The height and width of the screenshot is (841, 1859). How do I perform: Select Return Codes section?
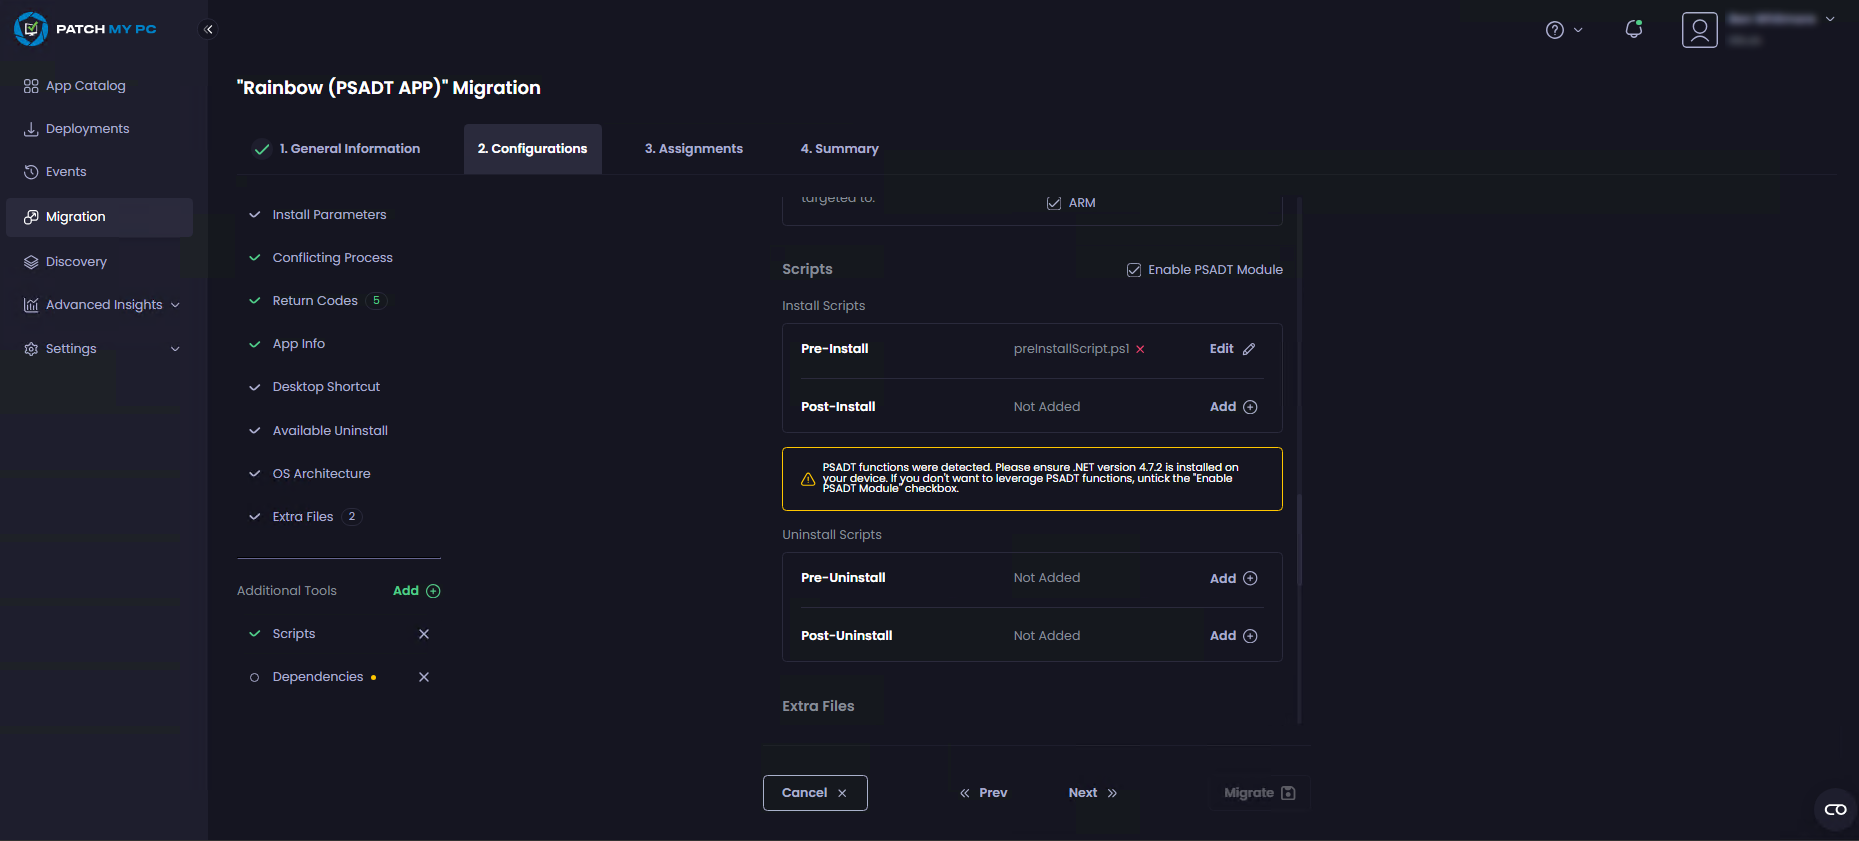[x=315, y=301]
